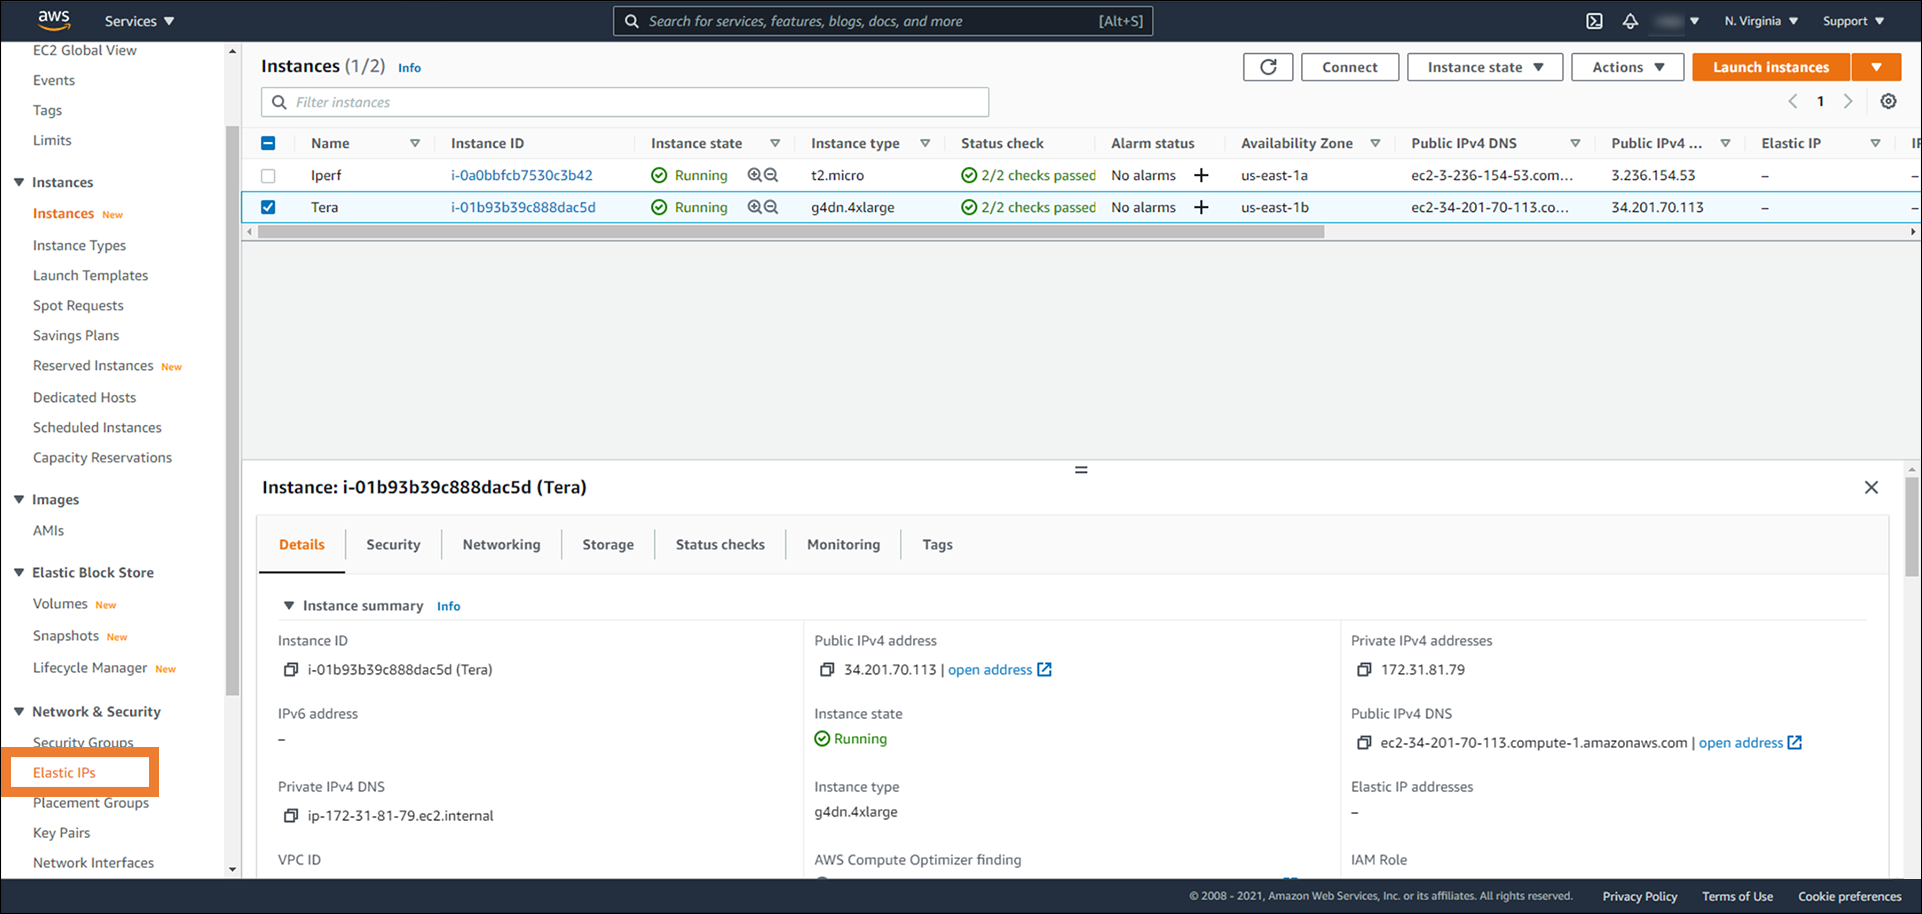Switch to the Networking tab
The width and height of the screenshot is (1922, 914).
[501, 544]
